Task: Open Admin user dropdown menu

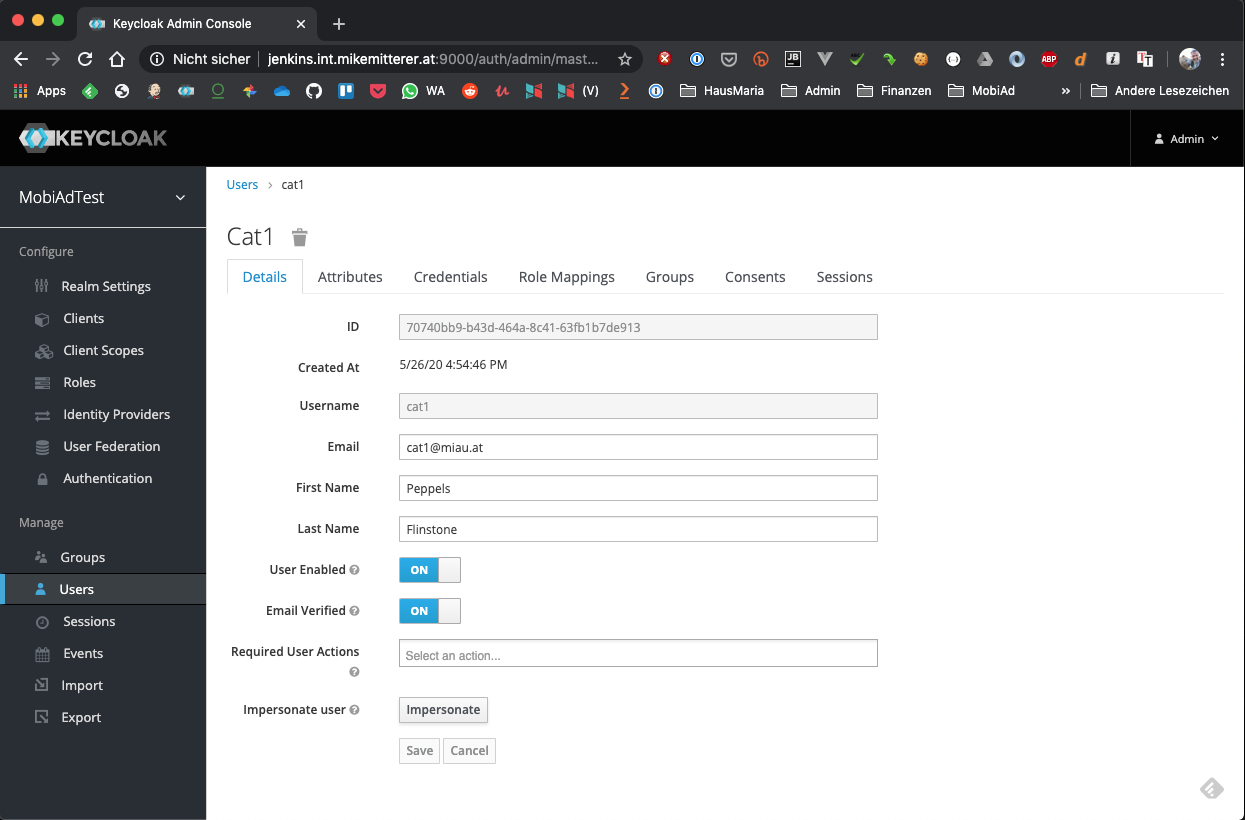Action: coord(1187,139)
